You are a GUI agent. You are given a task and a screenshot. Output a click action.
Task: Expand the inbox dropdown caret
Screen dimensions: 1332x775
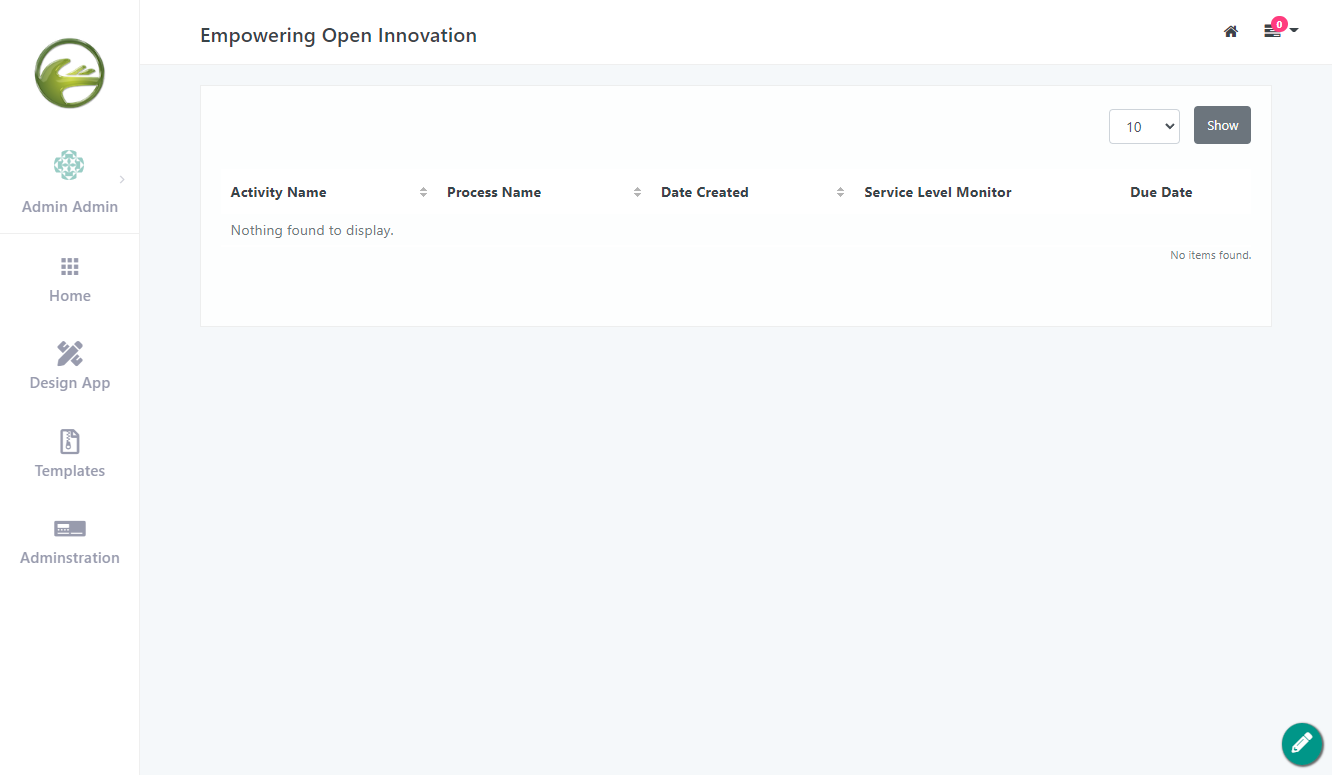[1294, 30]
